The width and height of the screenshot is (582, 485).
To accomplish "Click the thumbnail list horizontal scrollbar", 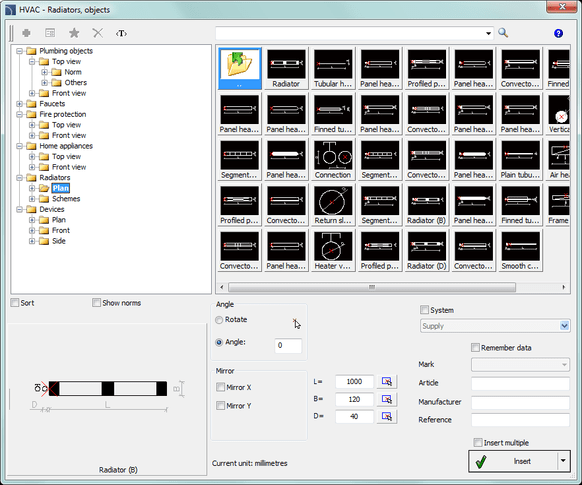I will pos(372,287).
